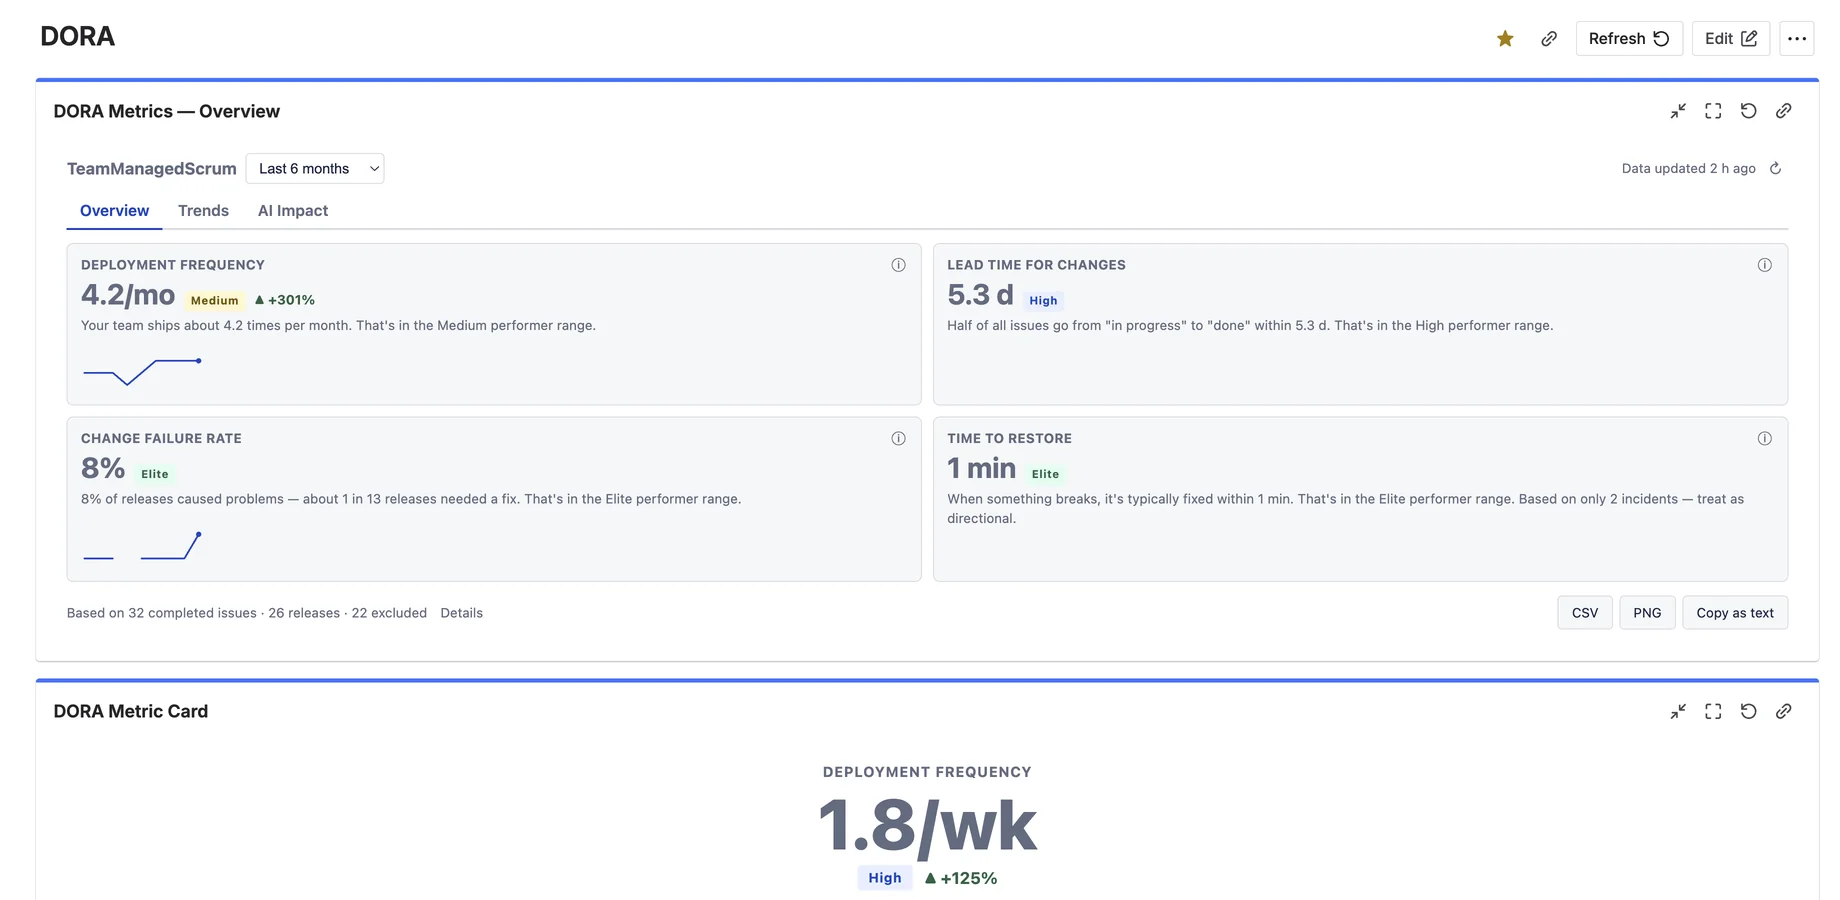Viewport: 1840px width, 900px height.
Task: Open the Last 6 months period dropdown
Action: pyautogui.click(x=315, y=168)
